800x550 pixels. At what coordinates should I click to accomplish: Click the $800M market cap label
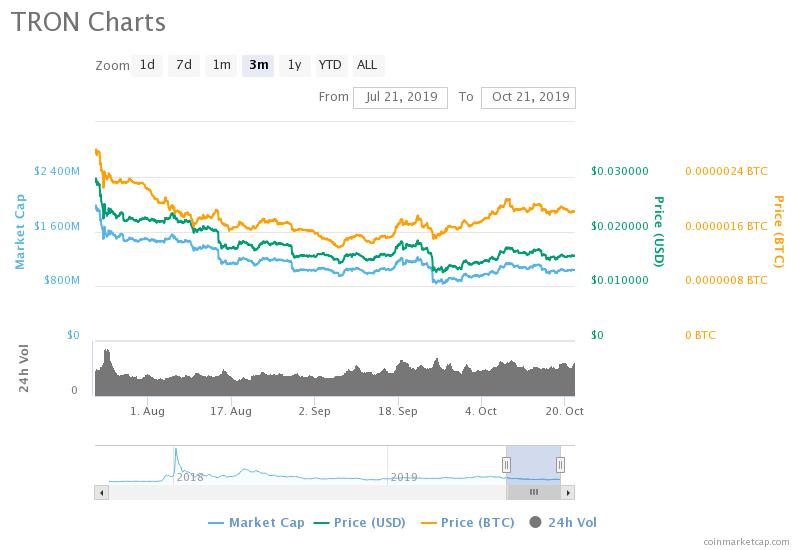point(62,280)
